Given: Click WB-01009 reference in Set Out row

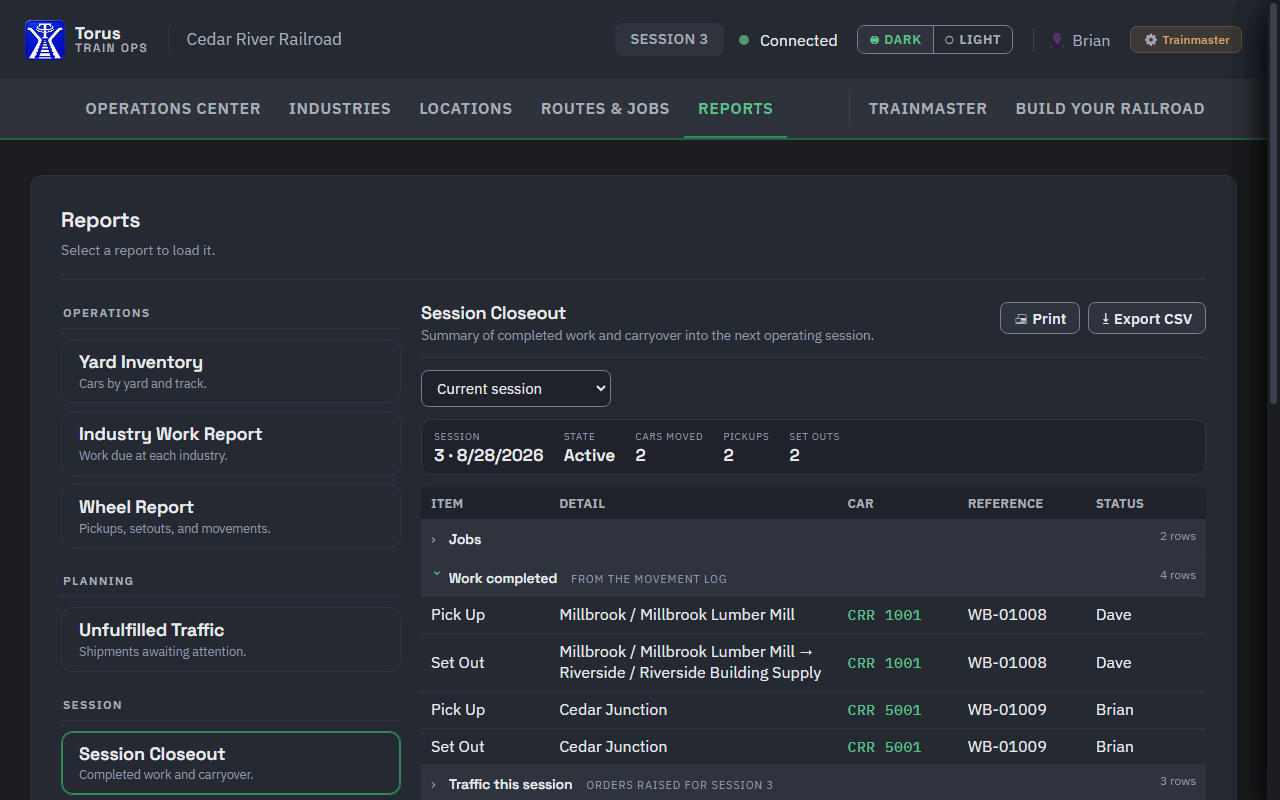Looking at the screenshot, I should coord(1007,747).
